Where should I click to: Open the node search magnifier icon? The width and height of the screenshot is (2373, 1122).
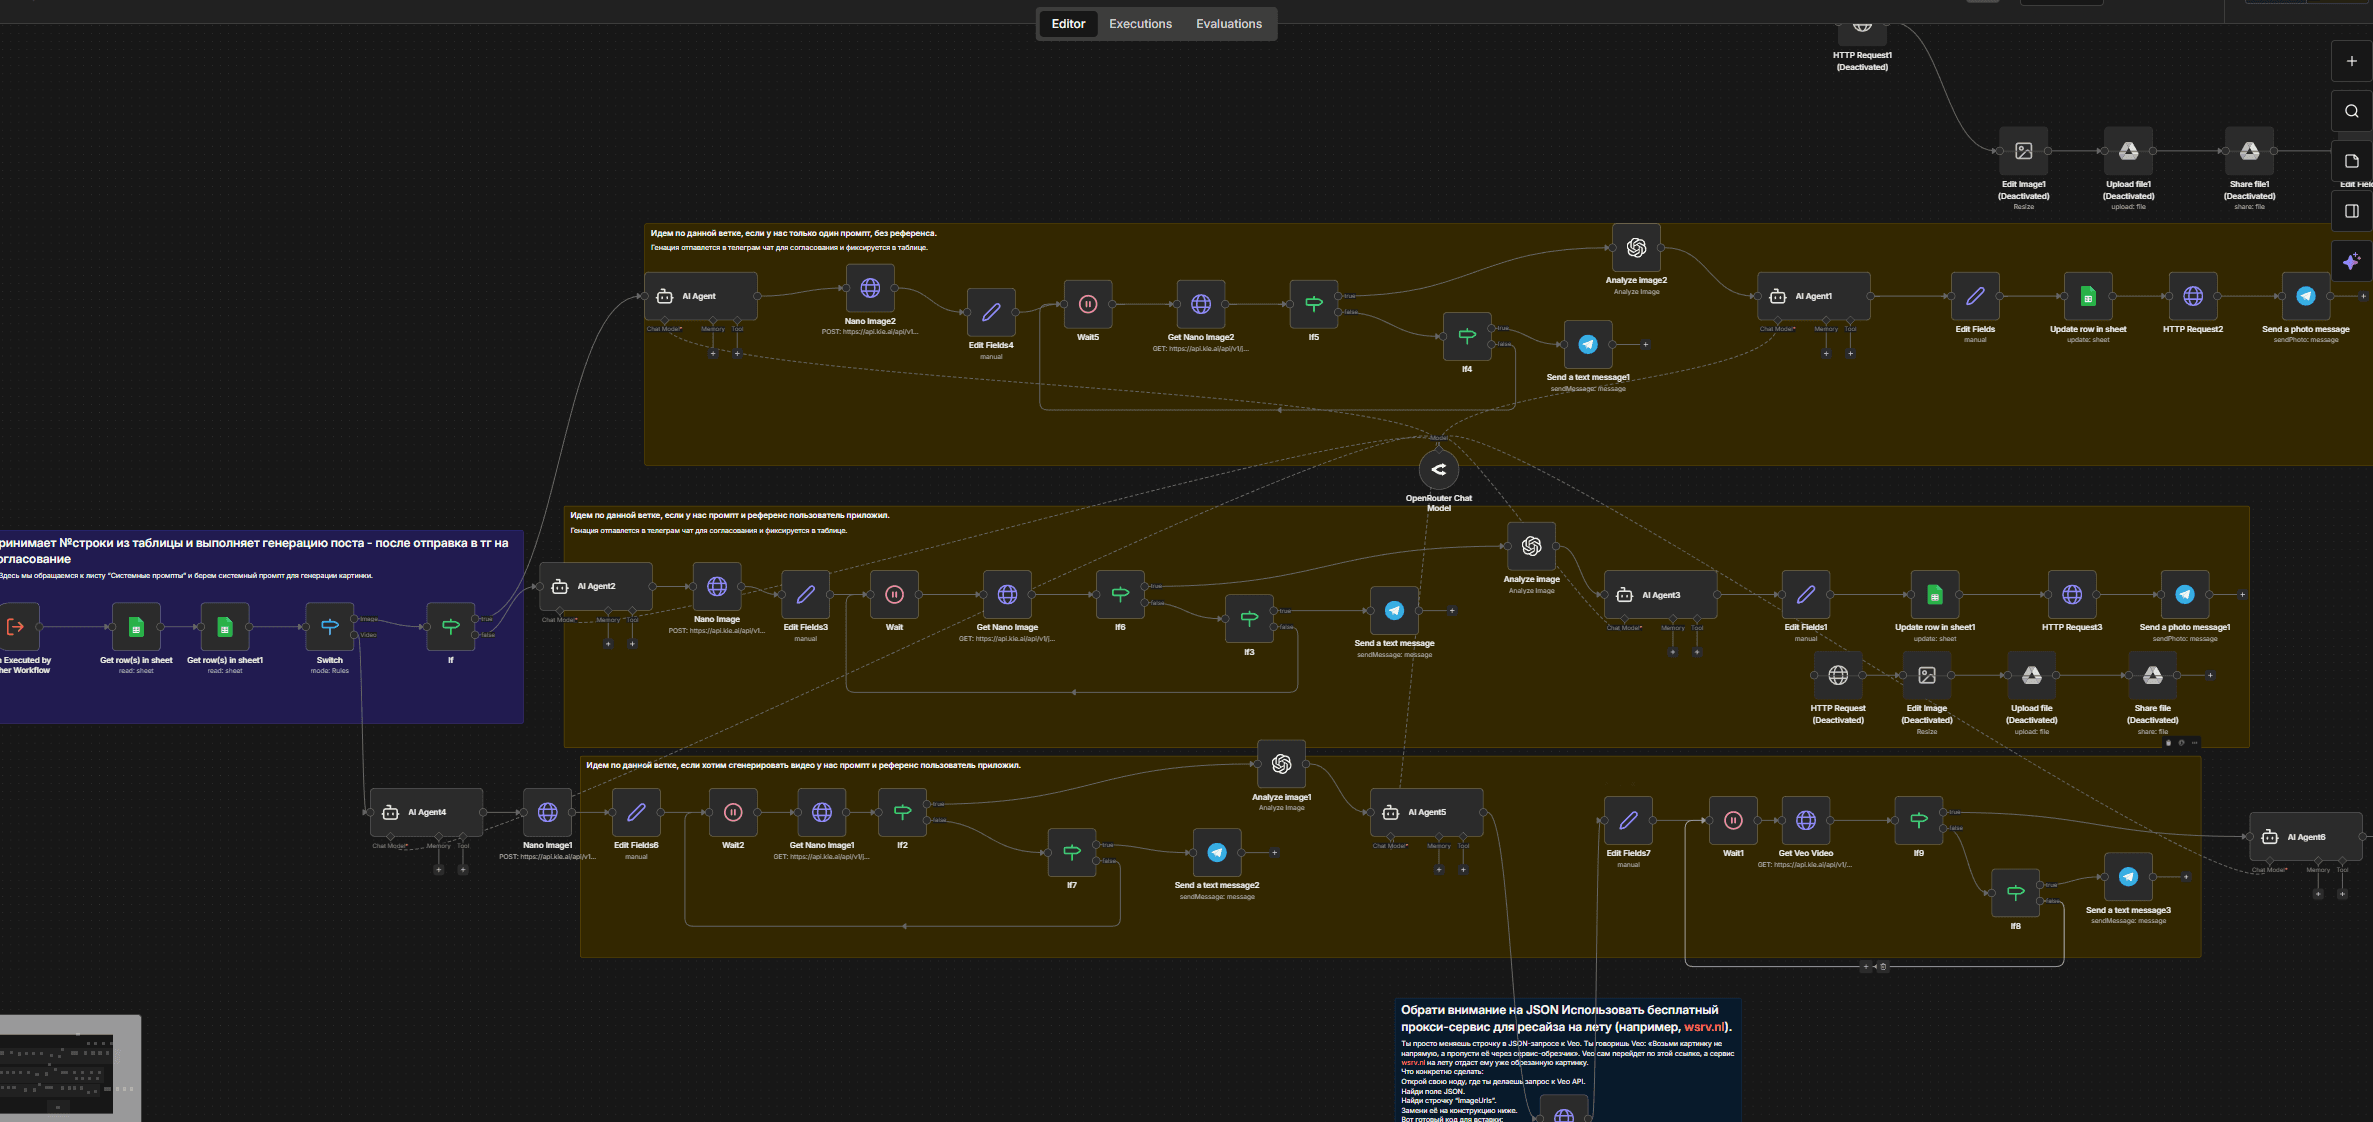[x=2351, y=111]
